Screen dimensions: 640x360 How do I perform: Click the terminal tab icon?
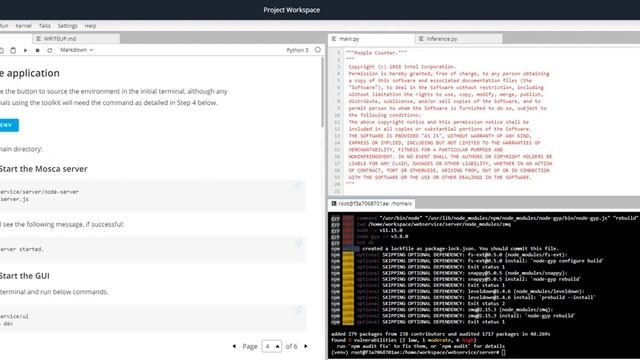pos(334,203)
